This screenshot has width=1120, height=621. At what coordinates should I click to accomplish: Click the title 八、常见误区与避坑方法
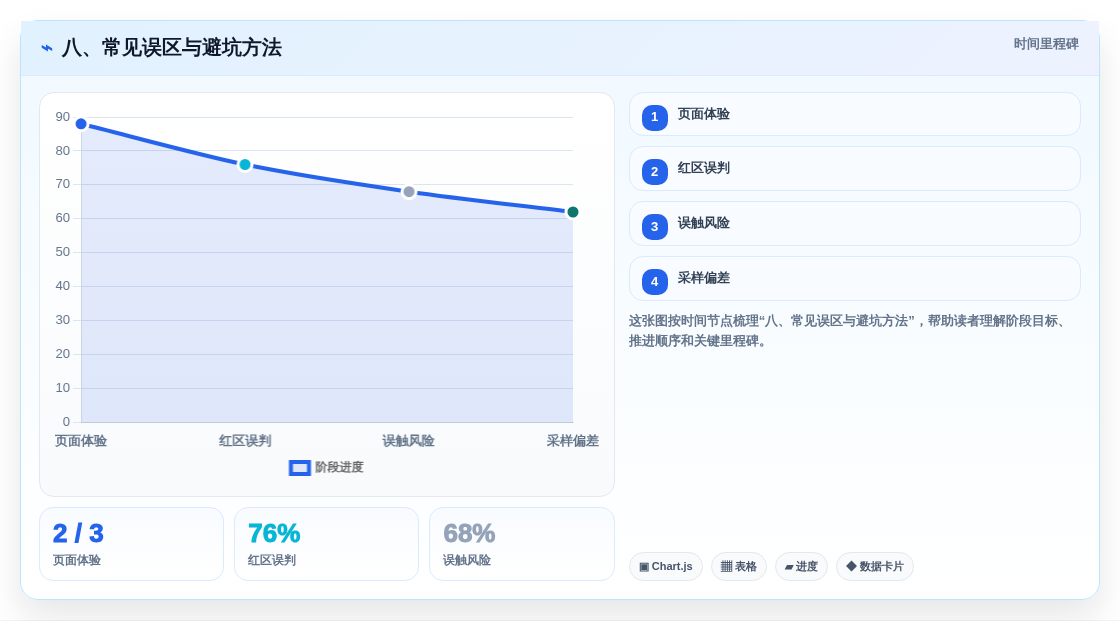pyautogui.click(x=171, y=48)
